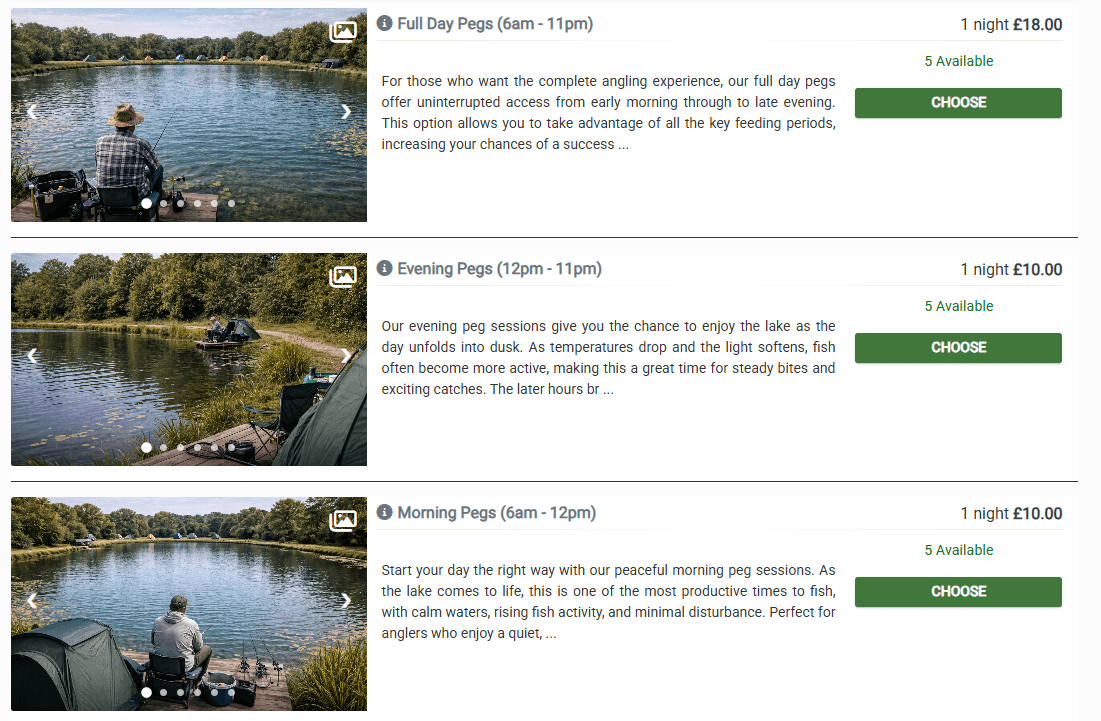Click the info icon beside Morning Pegs
Image resolution: width=1101 pixels, height=721 pixels.
tap(384, 512)
